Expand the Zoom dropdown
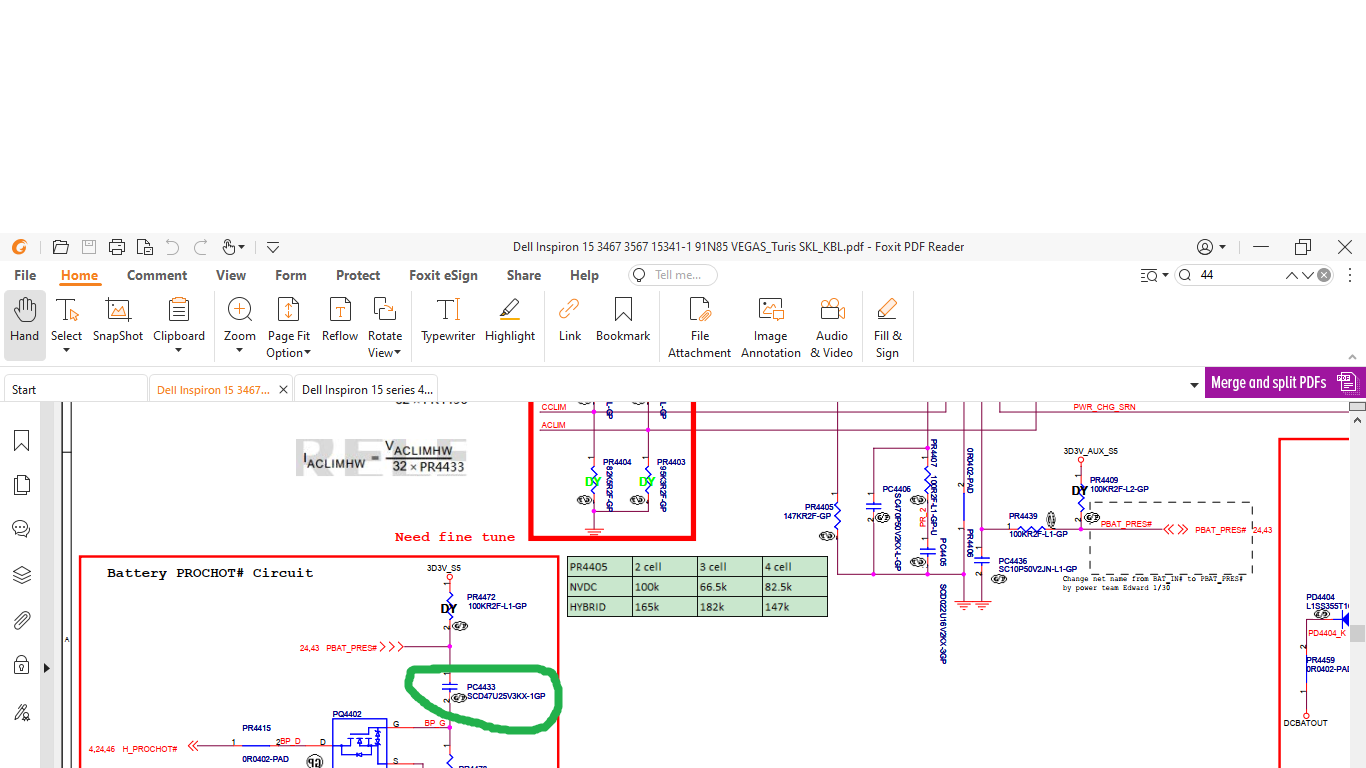This screenshot has height=768, width=1366. (x=240, y=350)
